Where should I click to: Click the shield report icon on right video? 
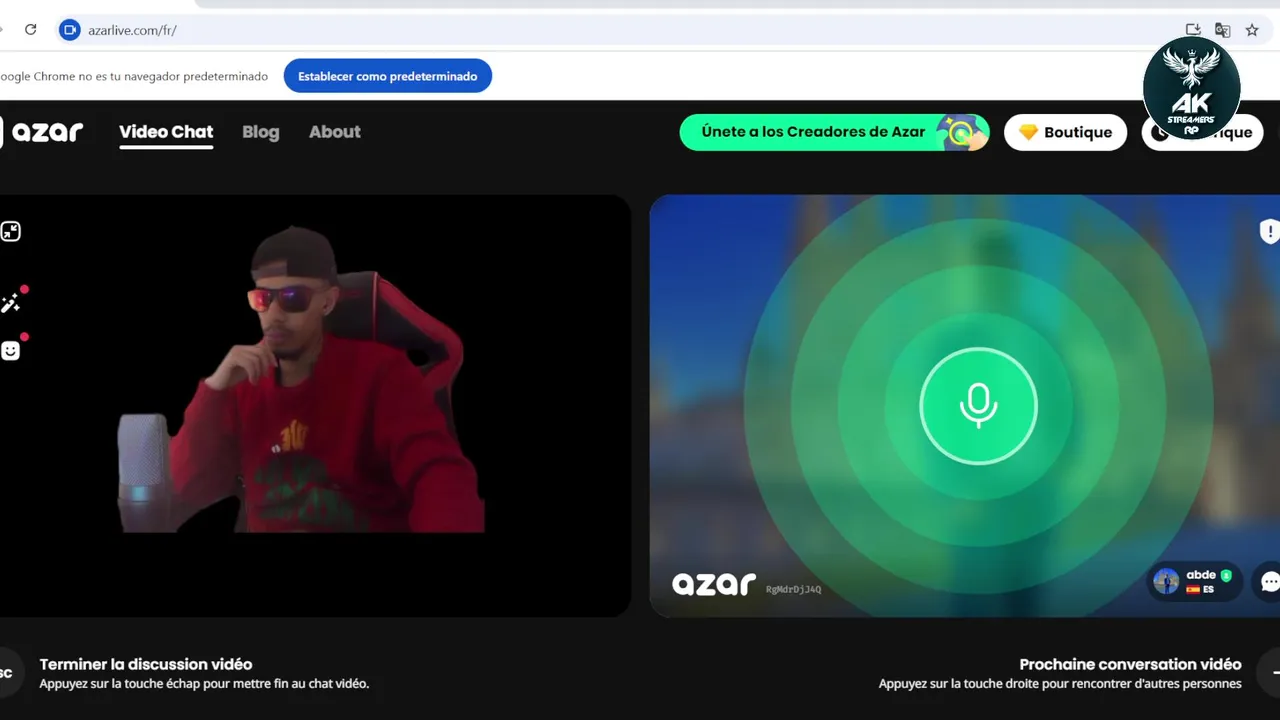(1269, 232)
